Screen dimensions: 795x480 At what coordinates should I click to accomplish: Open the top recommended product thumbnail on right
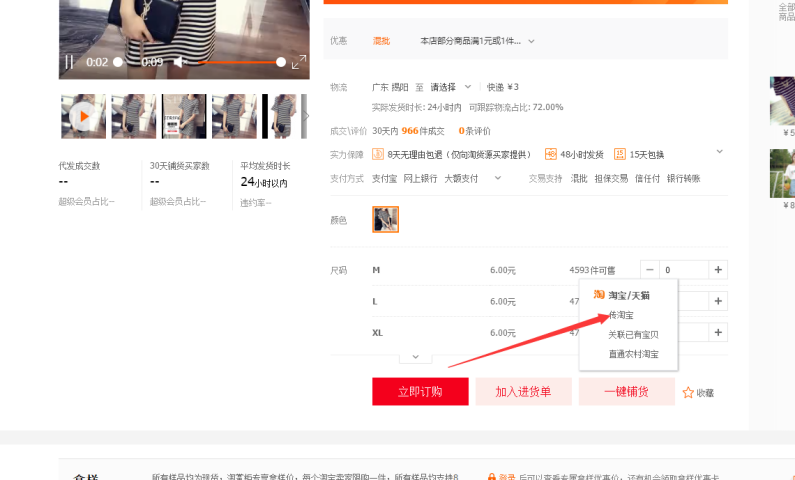pyautogui.click(x=782, y=101)
